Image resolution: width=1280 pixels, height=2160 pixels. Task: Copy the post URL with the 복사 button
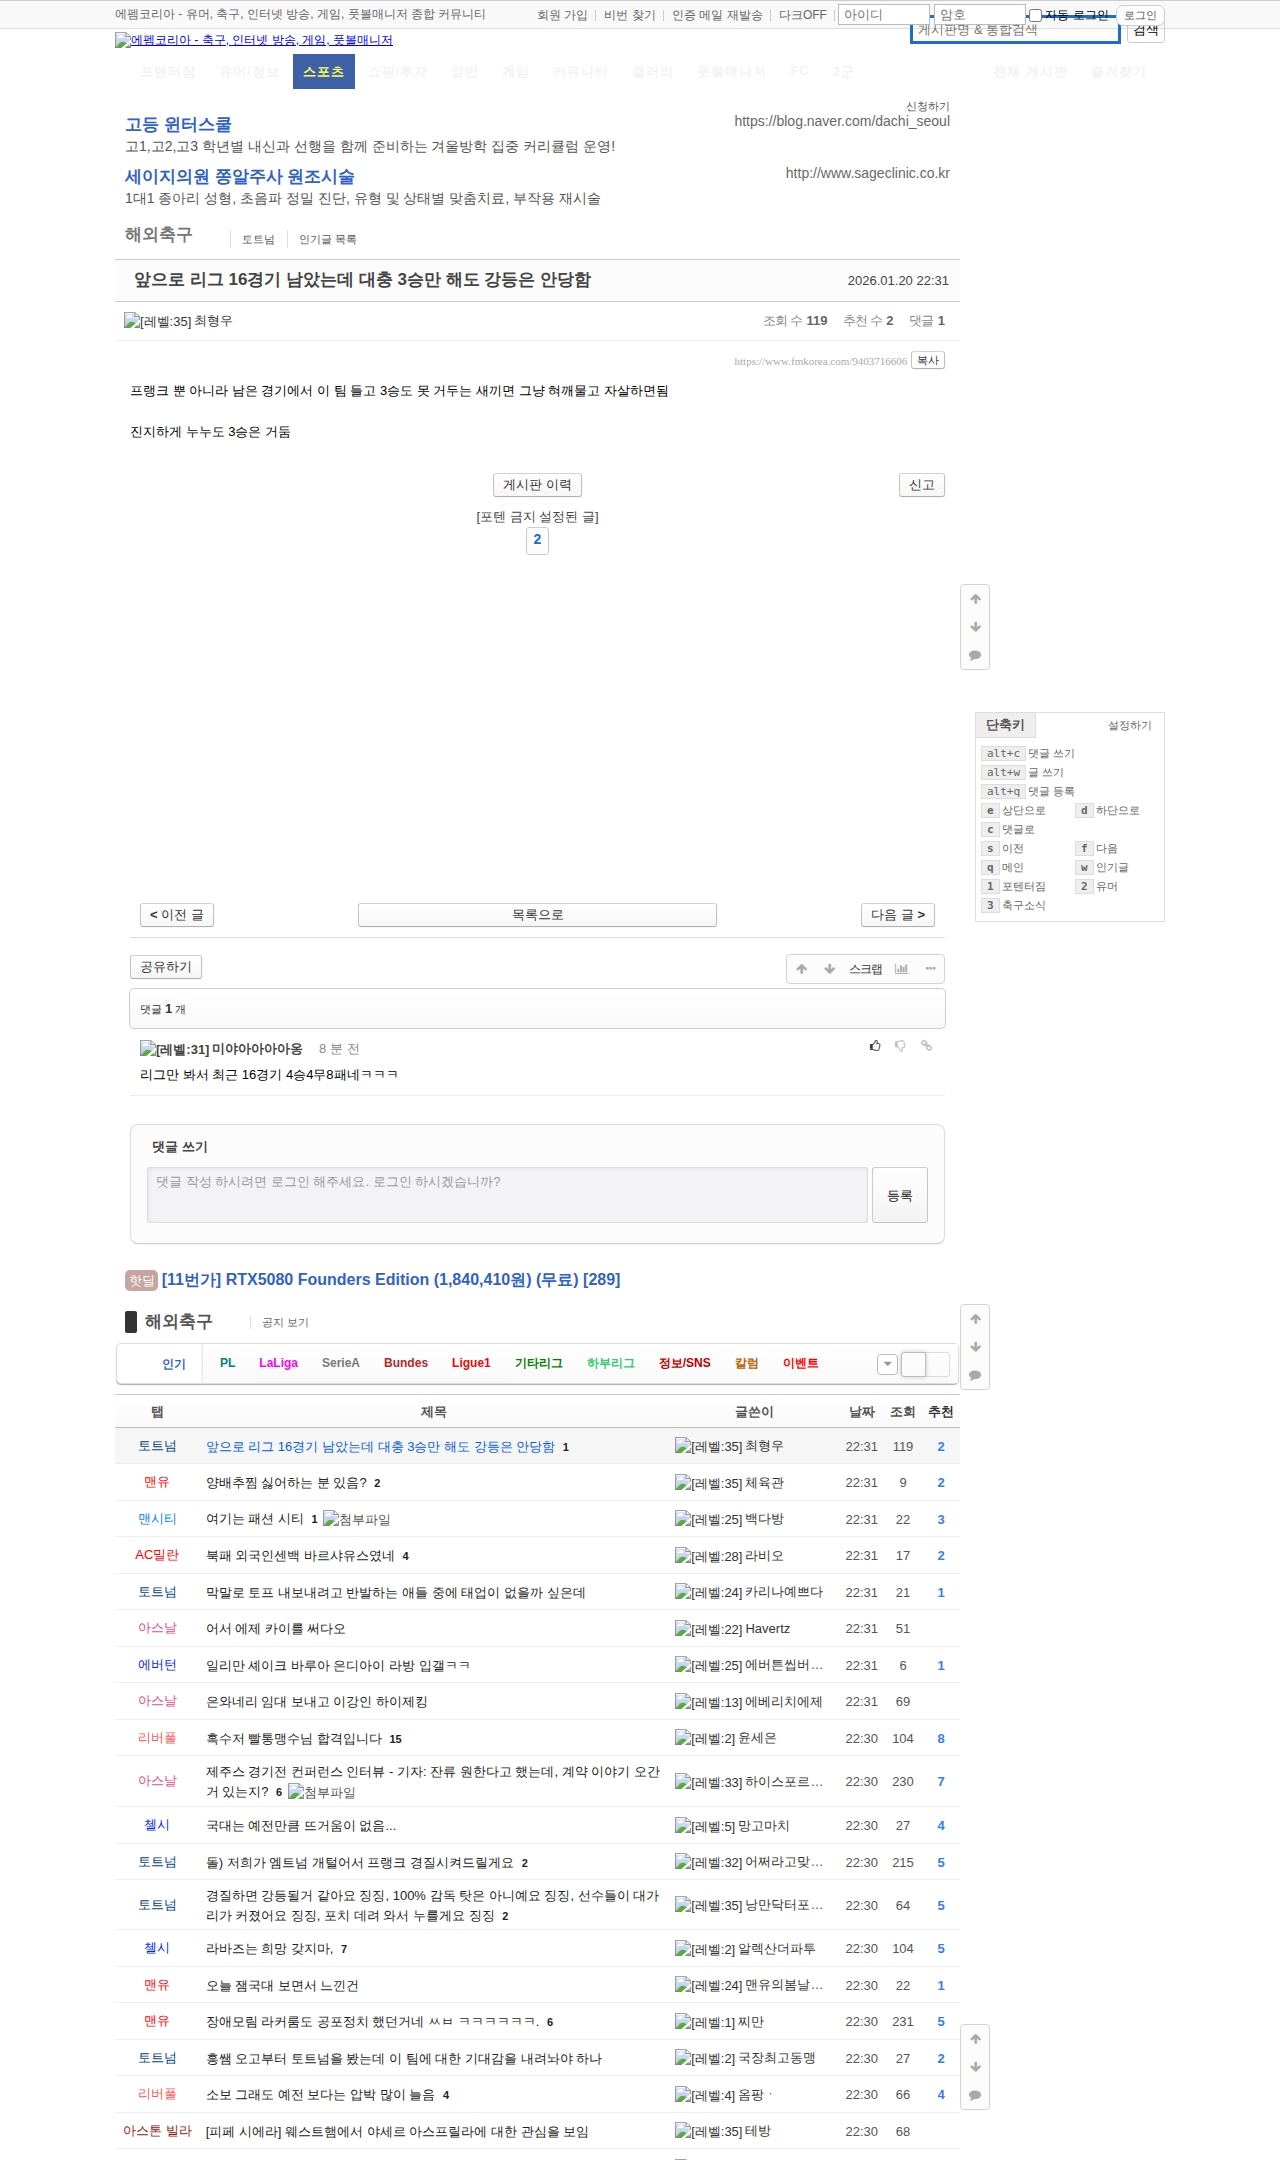pyautogui.click(x=929, y=360)
